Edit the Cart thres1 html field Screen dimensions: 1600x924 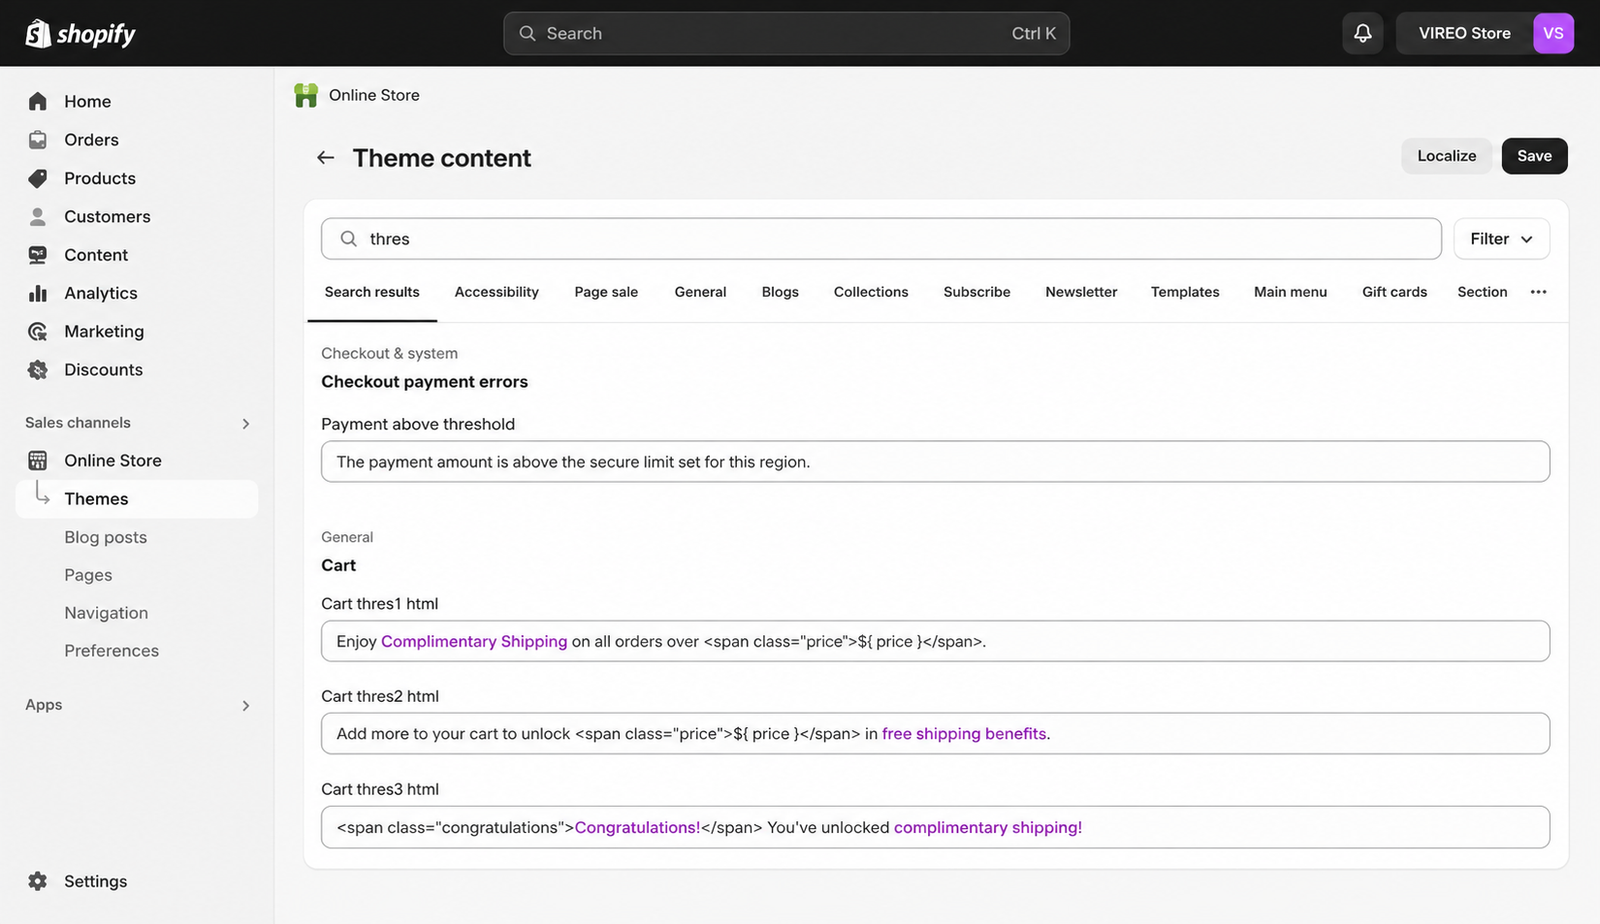click(x=935, y=641)
